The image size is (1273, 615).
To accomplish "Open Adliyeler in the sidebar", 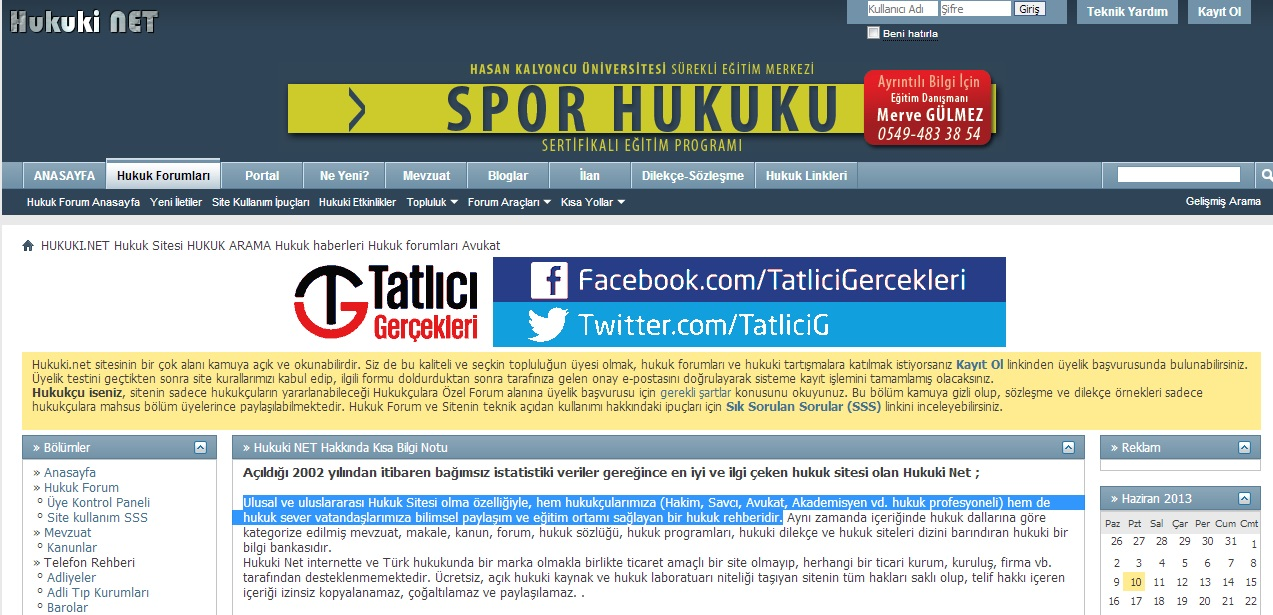I will (72, 578).
